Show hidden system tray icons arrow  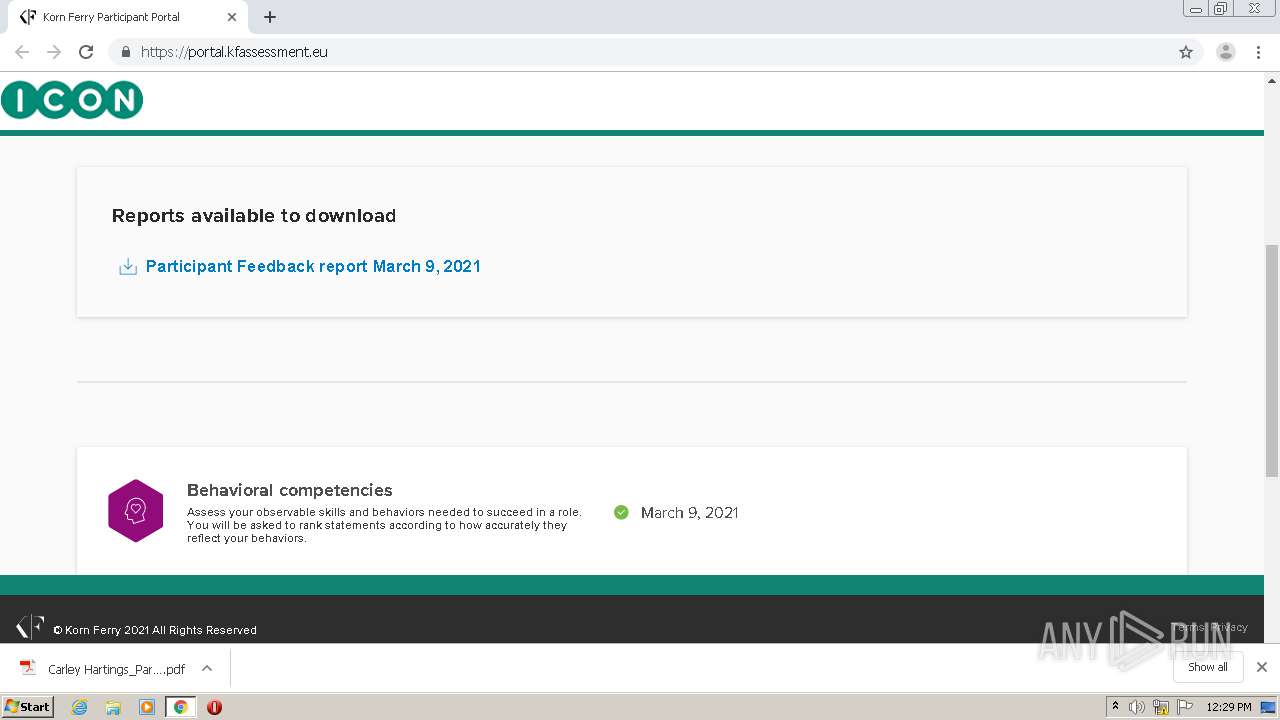[1115, 707]
